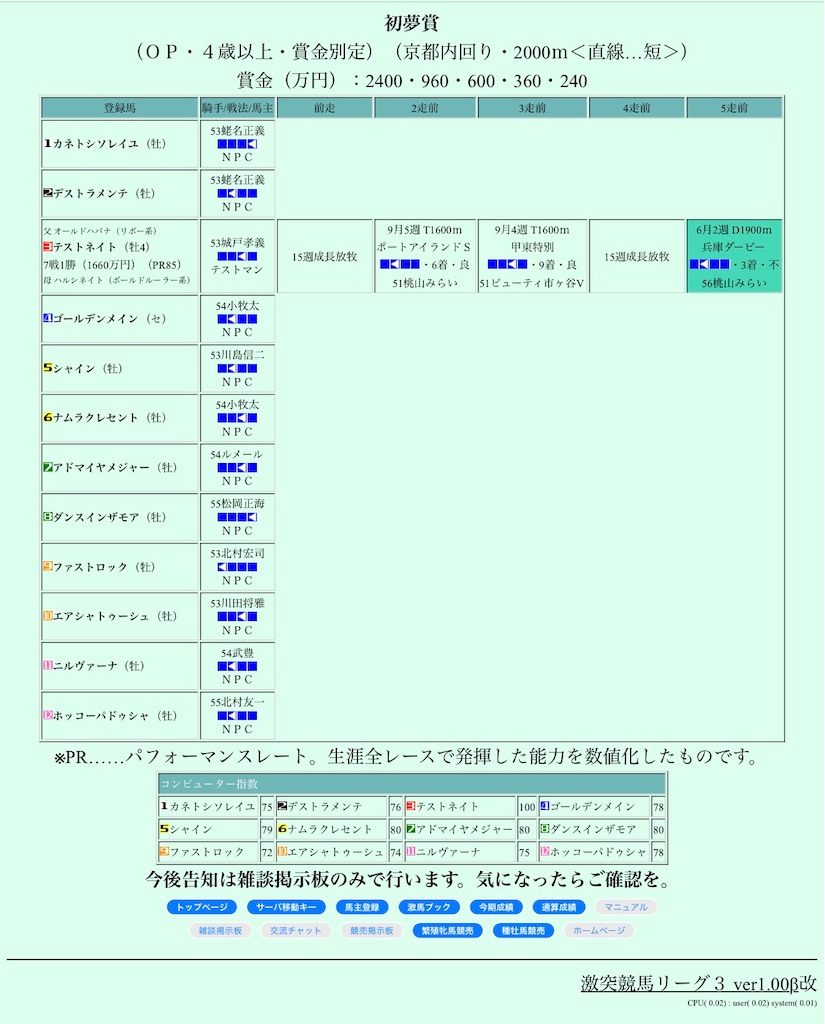The height and width of the screenshot is (1024, 825).
Task: Open the 競売掲示板 button
Action: (372, 931)
